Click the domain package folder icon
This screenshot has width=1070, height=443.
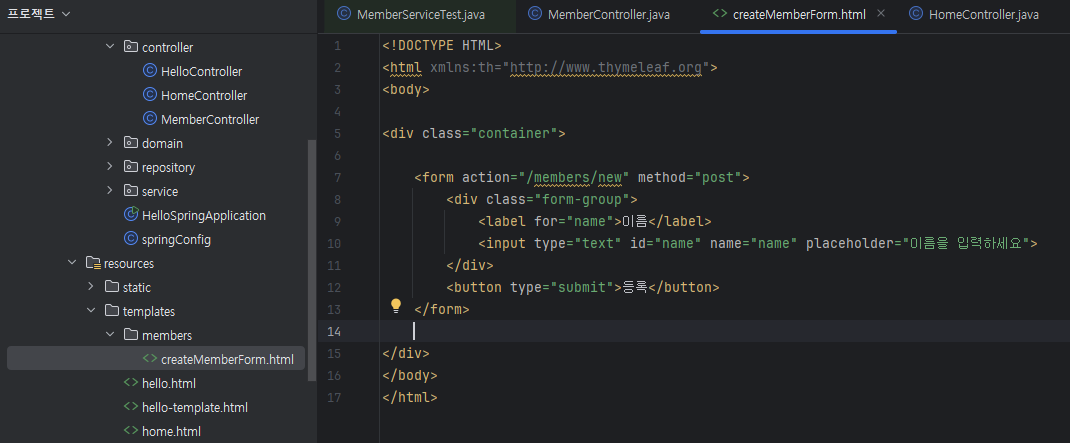point(130,143)
